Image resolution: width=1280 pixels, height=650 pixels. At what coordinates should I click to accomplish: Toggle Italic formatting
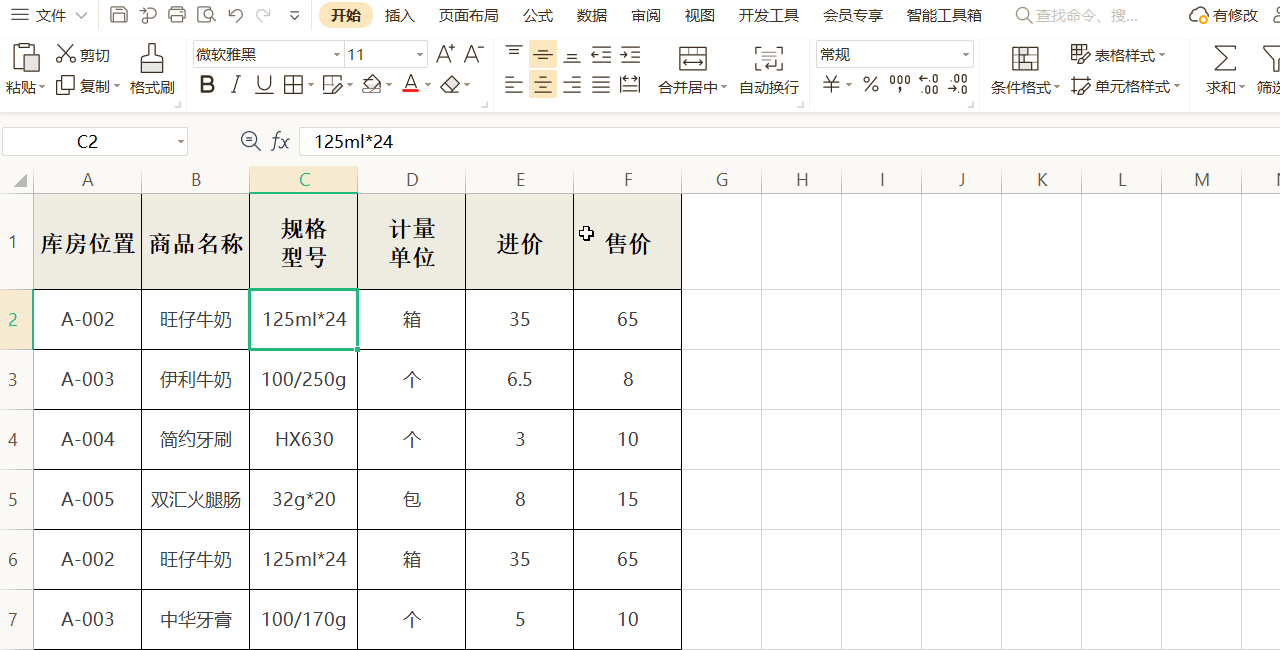[x=236, y=85]
